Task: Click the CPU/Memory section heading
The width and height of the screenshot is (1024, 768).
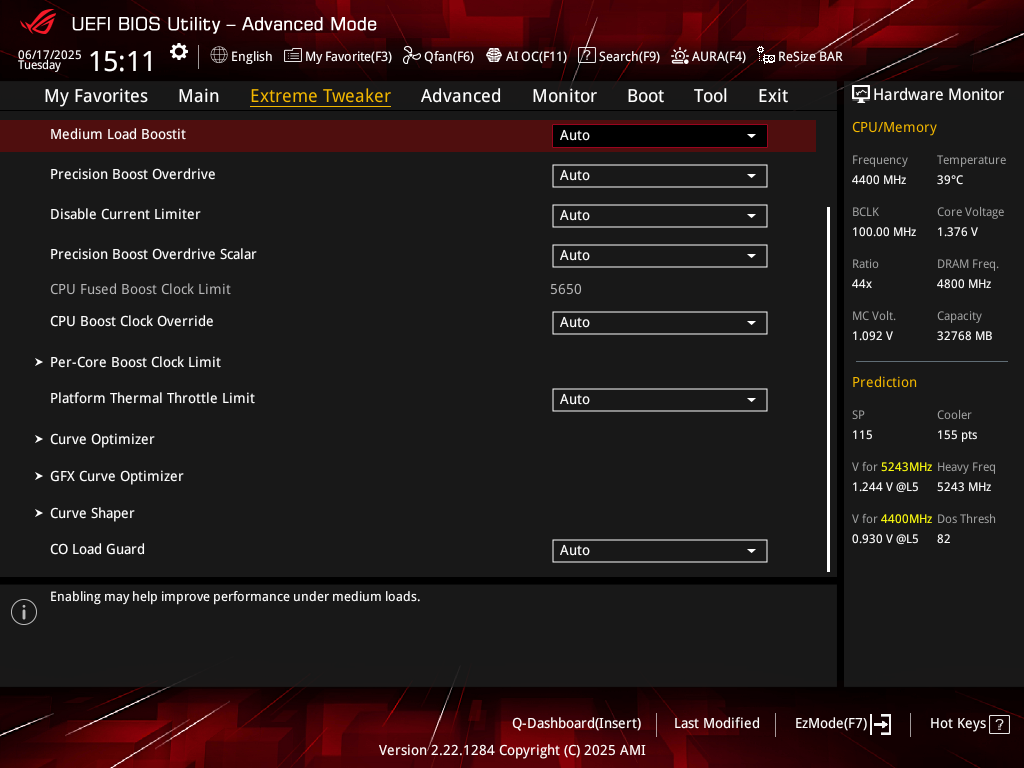Action: [894, 127]
